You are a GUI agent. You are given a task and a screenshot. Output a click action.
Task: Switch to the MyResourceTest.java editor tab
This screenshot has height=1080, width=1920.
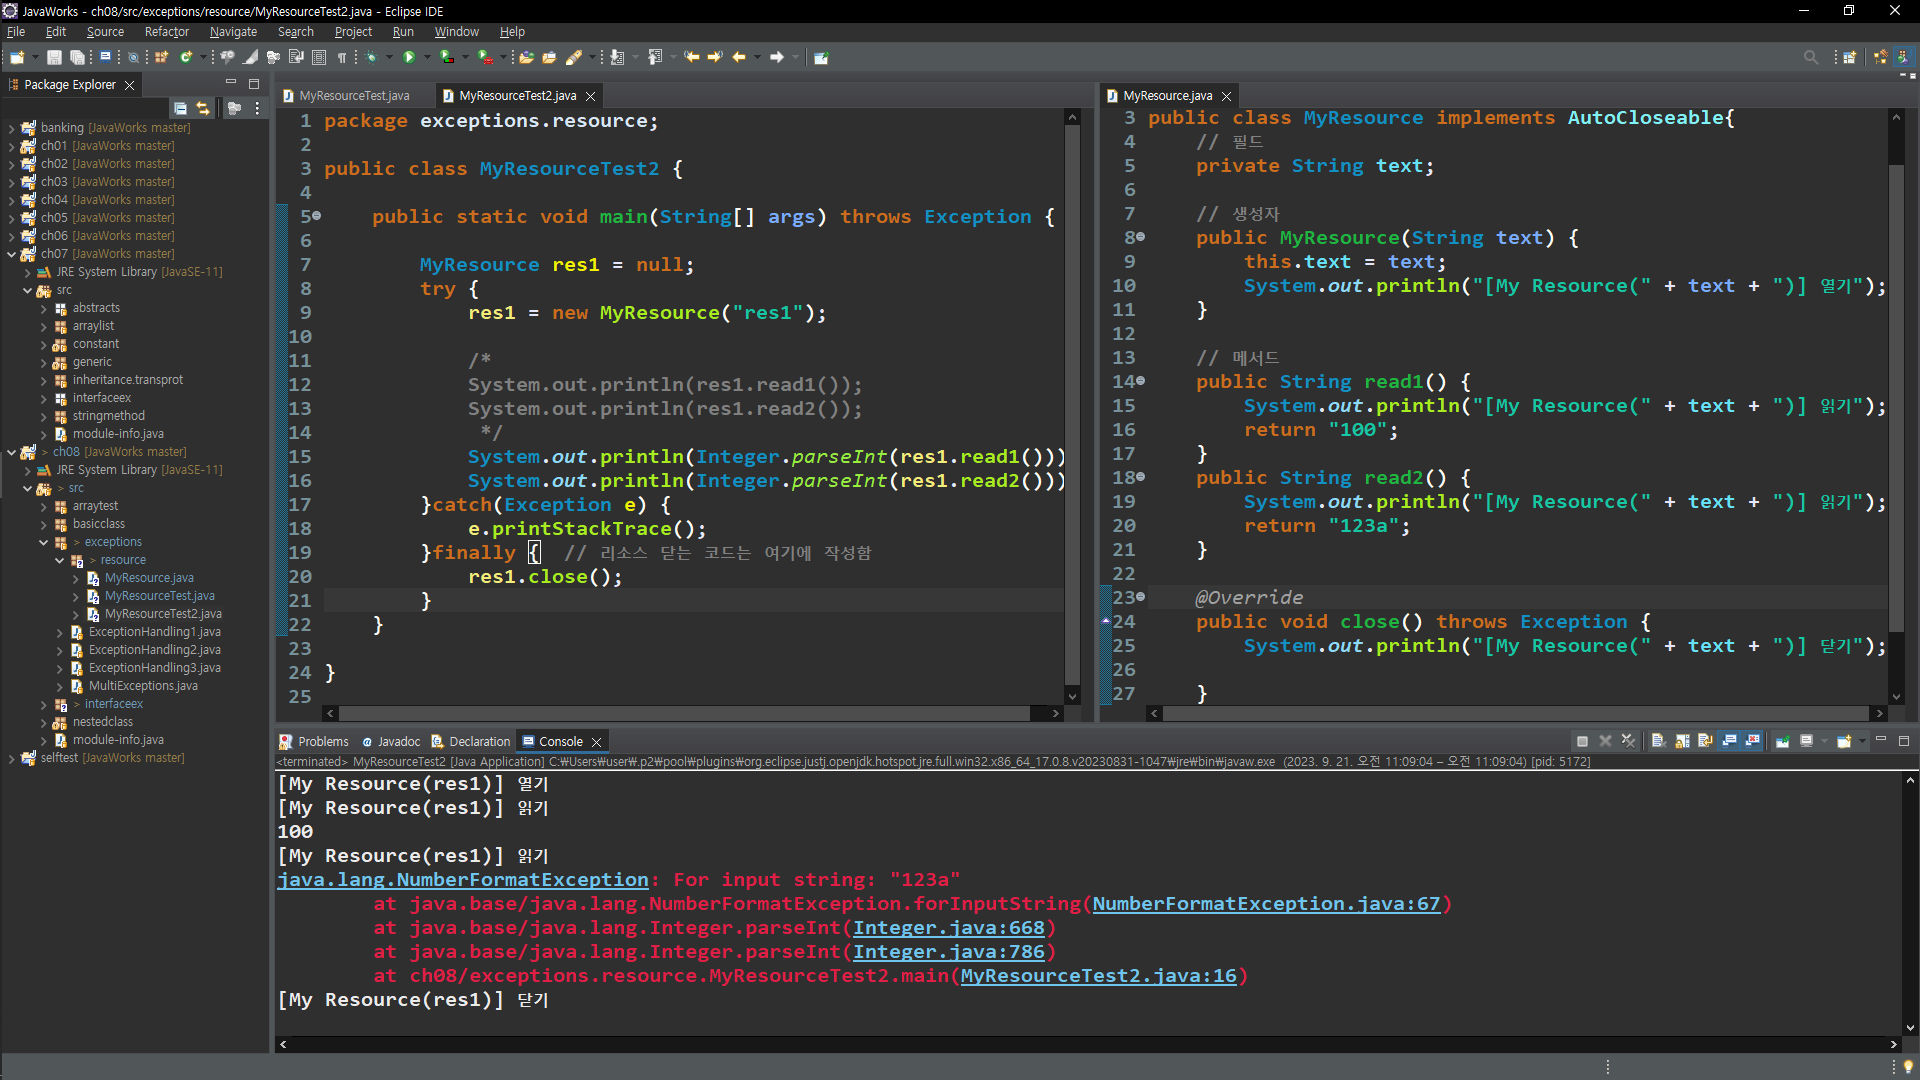pos(354,96)
